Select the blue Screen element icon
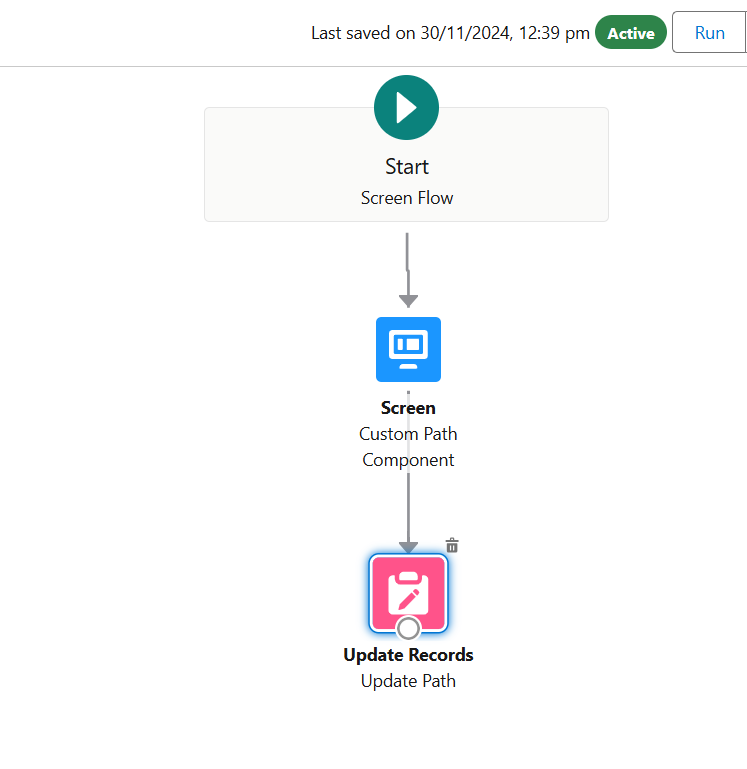This screenshot has width=747, height=769. click(x=408, y=349)
